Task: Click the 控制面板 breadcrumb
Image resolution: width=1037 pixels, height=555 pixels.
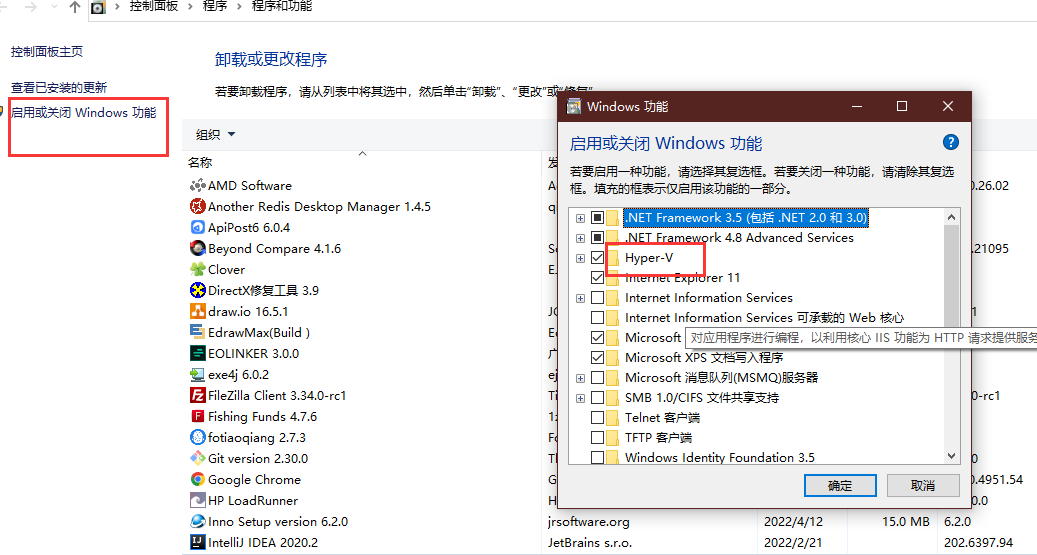Action: (x=153, y=7)
